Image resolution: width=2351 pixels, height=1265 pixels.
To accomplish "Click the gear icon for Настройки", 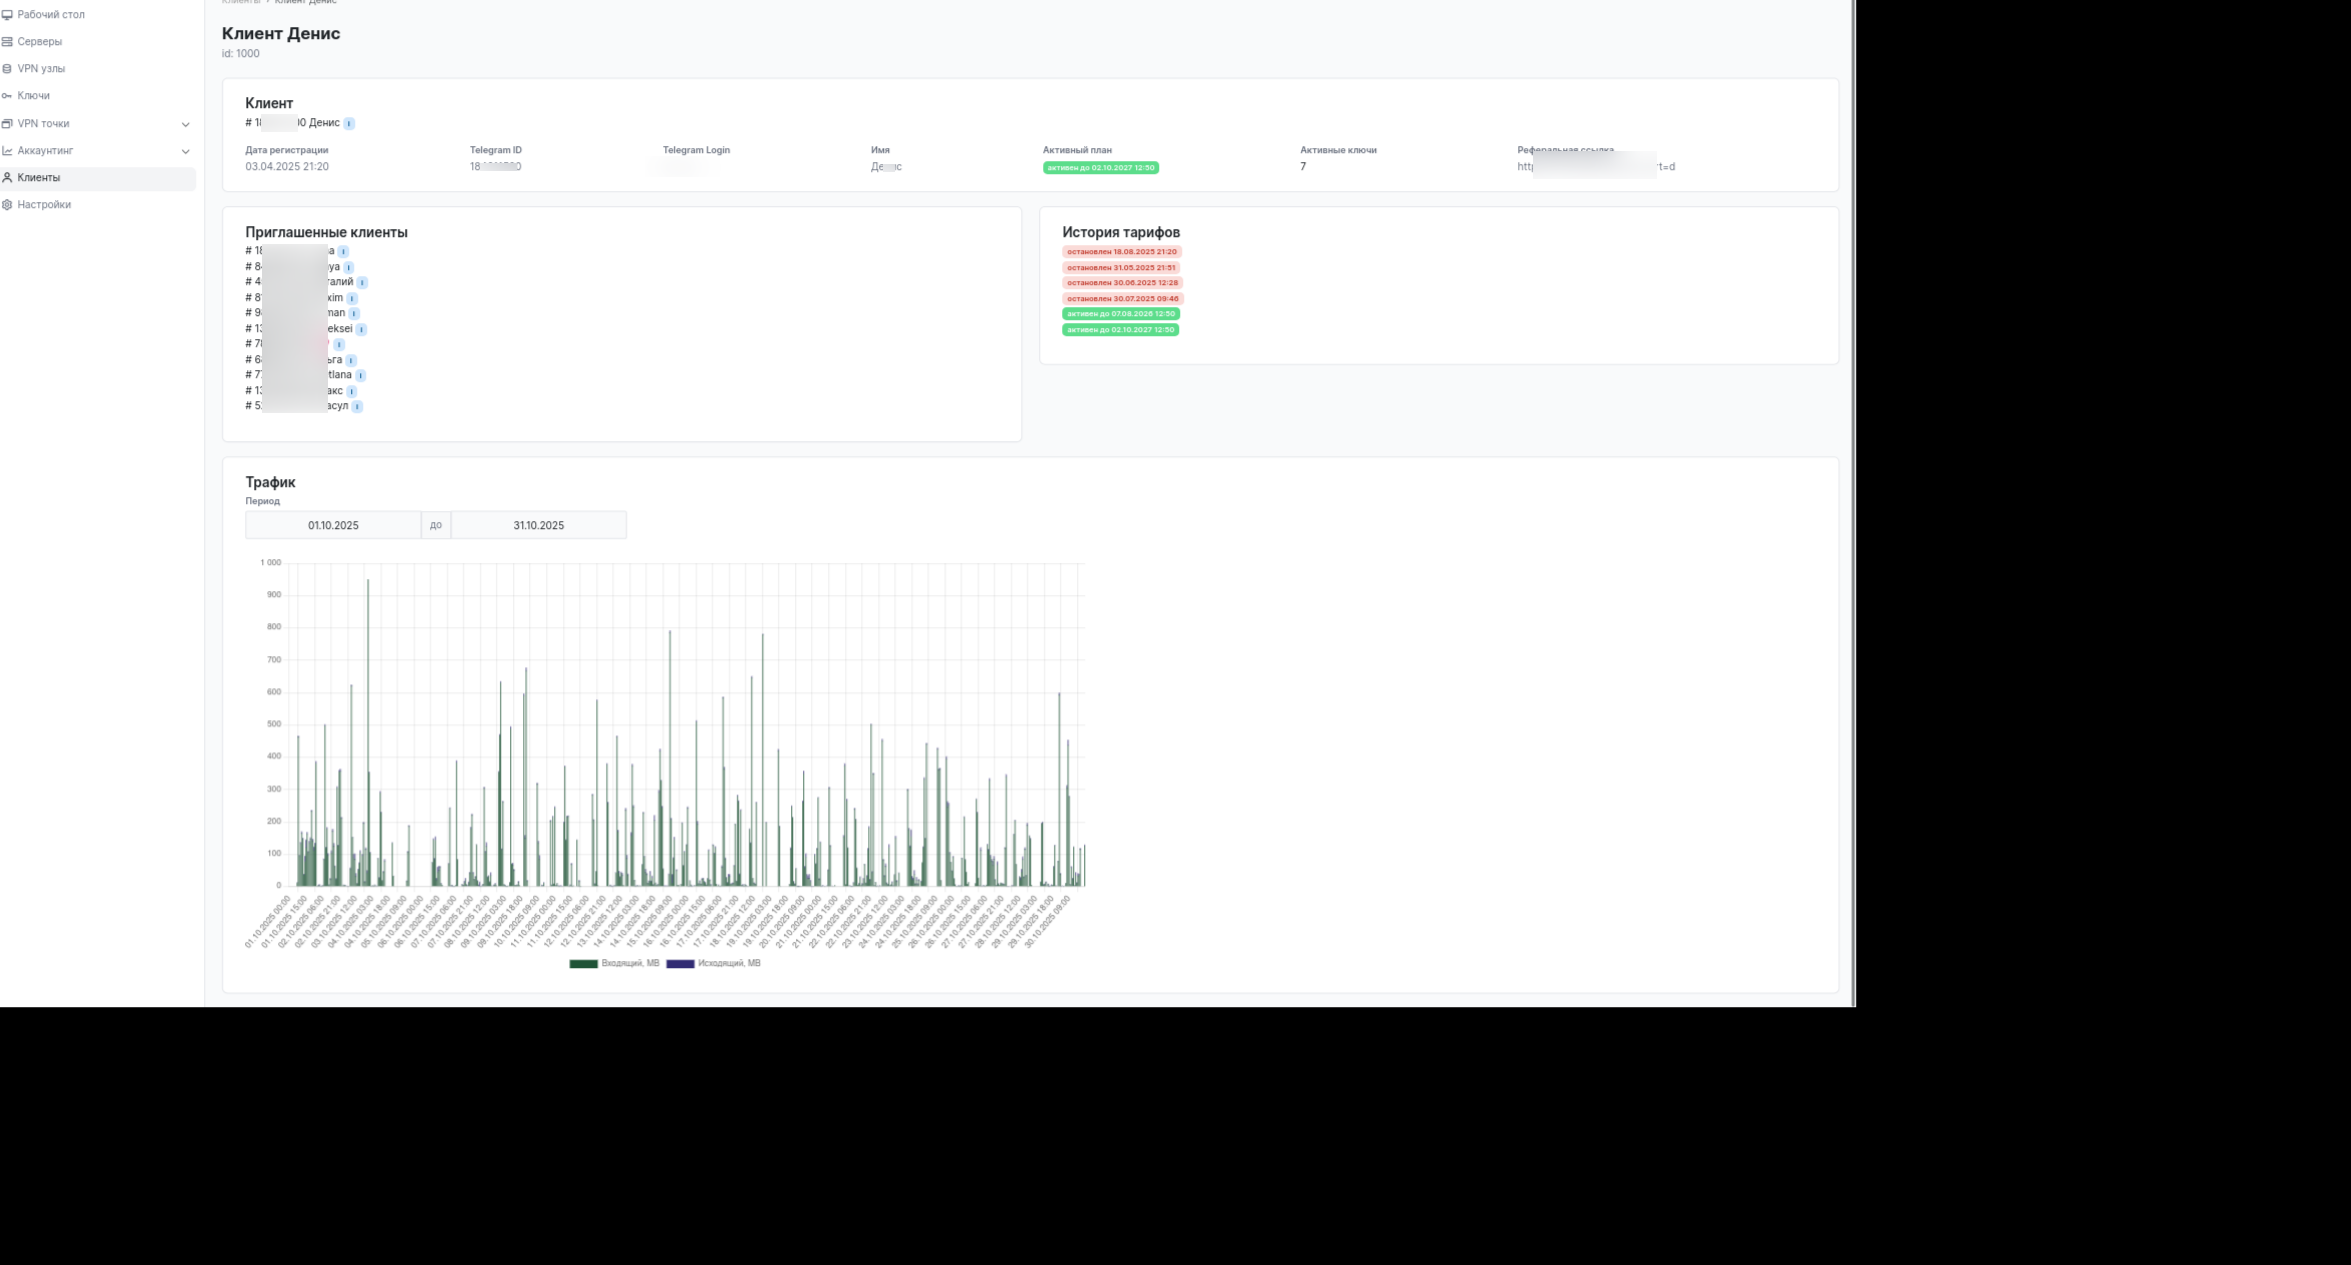I will click(x=7, y=205).
